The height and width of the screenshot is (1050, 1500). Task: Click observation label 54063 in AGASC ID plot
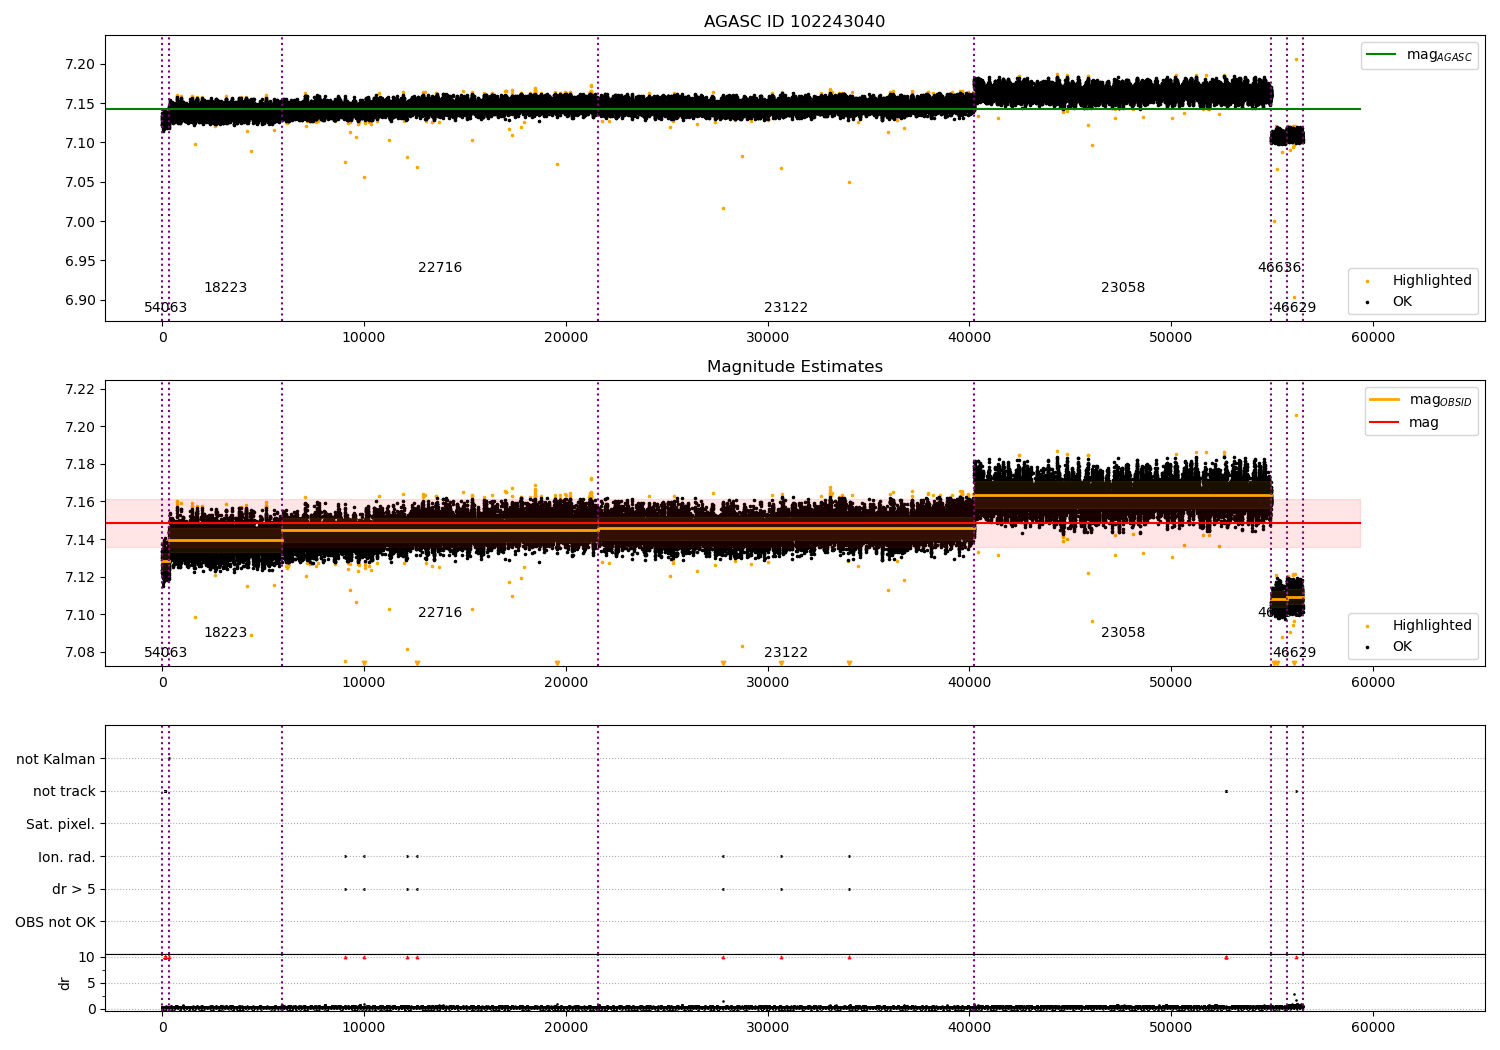(166, 308)
